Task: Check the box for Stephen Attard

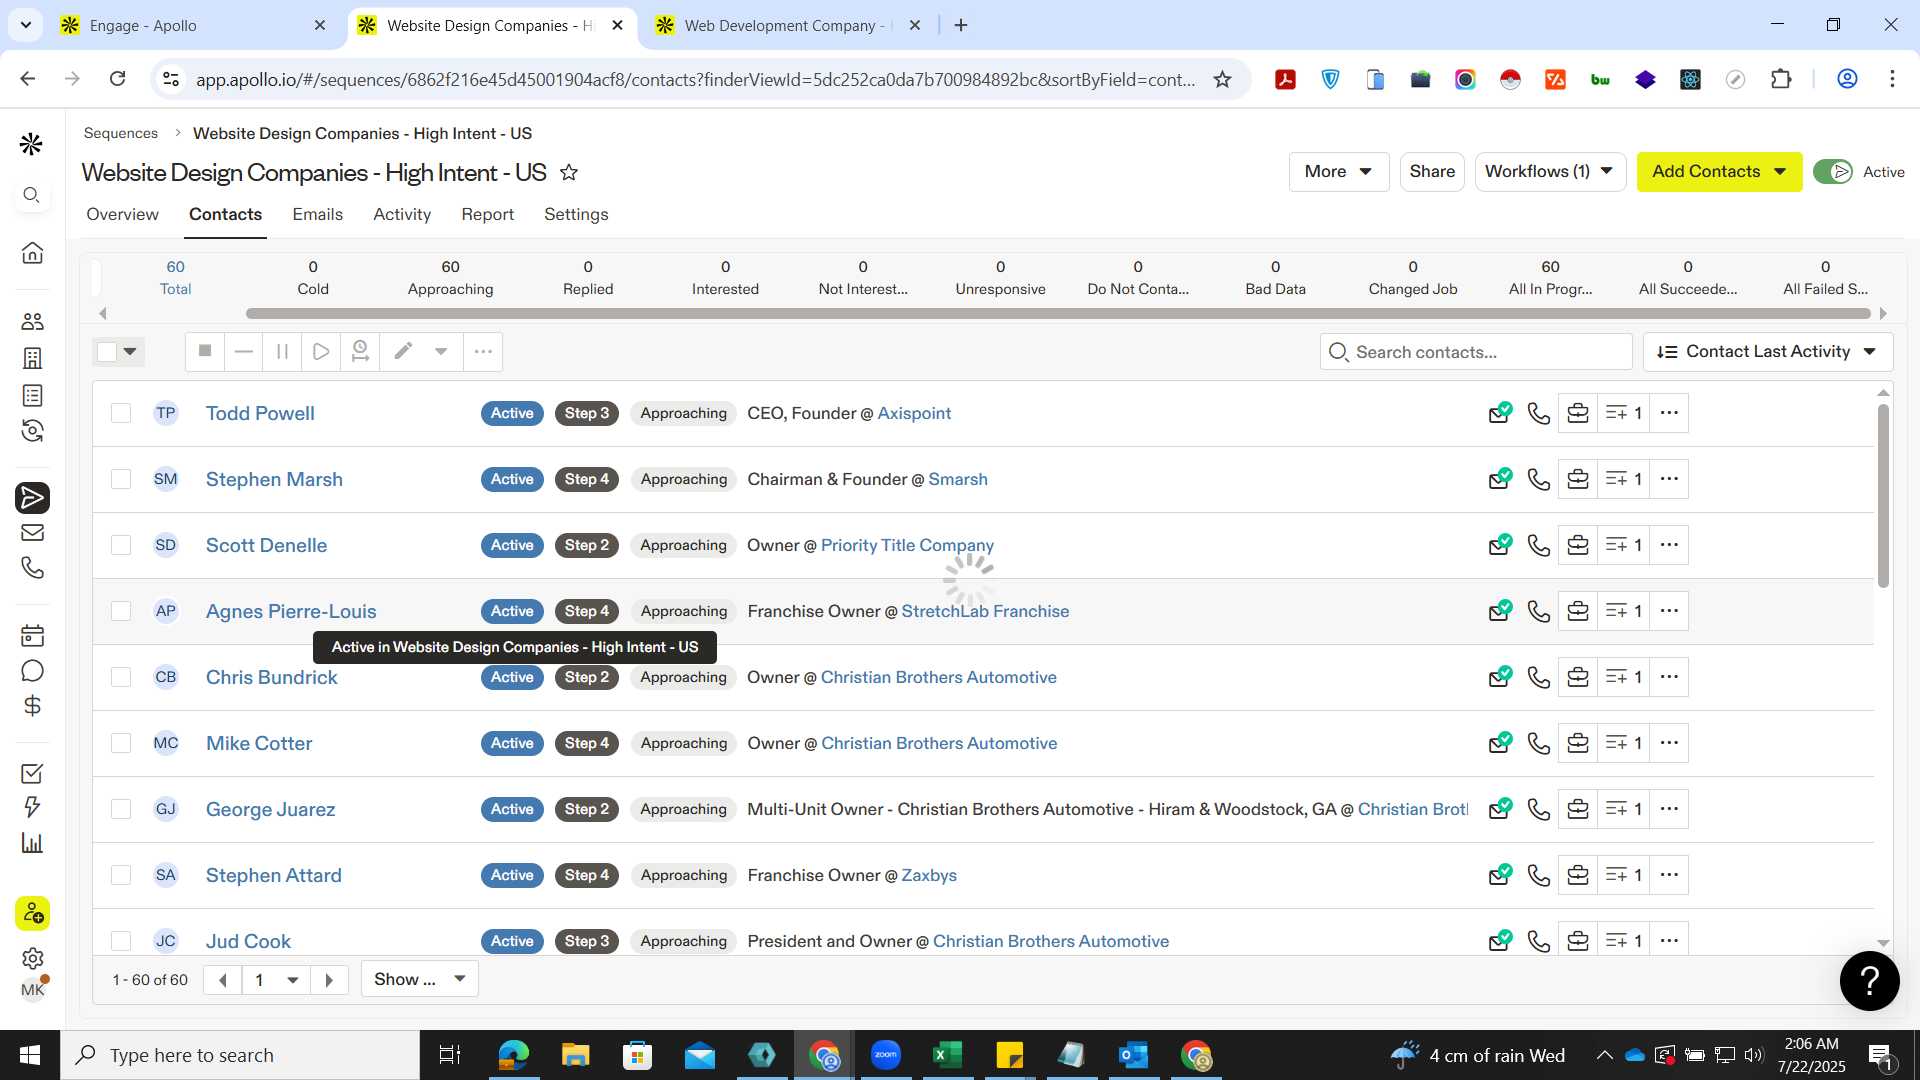Action: pos(121,875)
